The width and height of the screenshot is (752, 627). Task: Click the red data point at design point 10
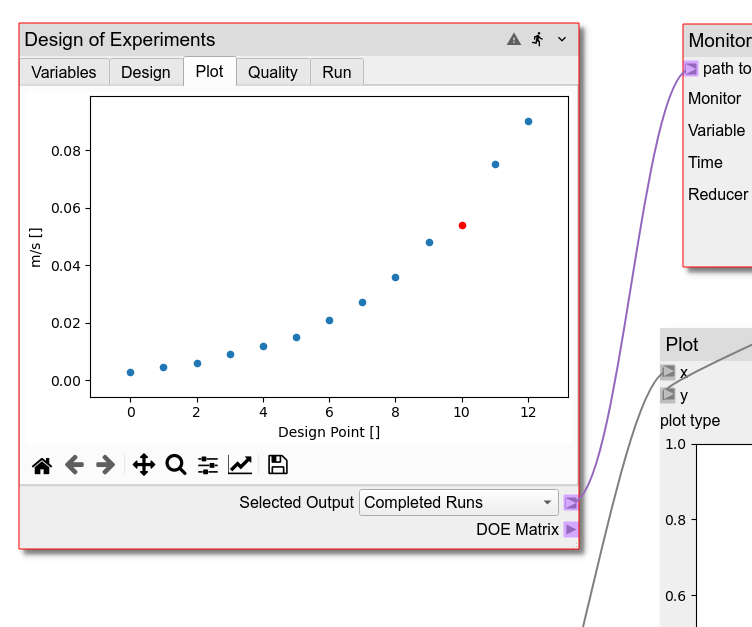[462, 225]
